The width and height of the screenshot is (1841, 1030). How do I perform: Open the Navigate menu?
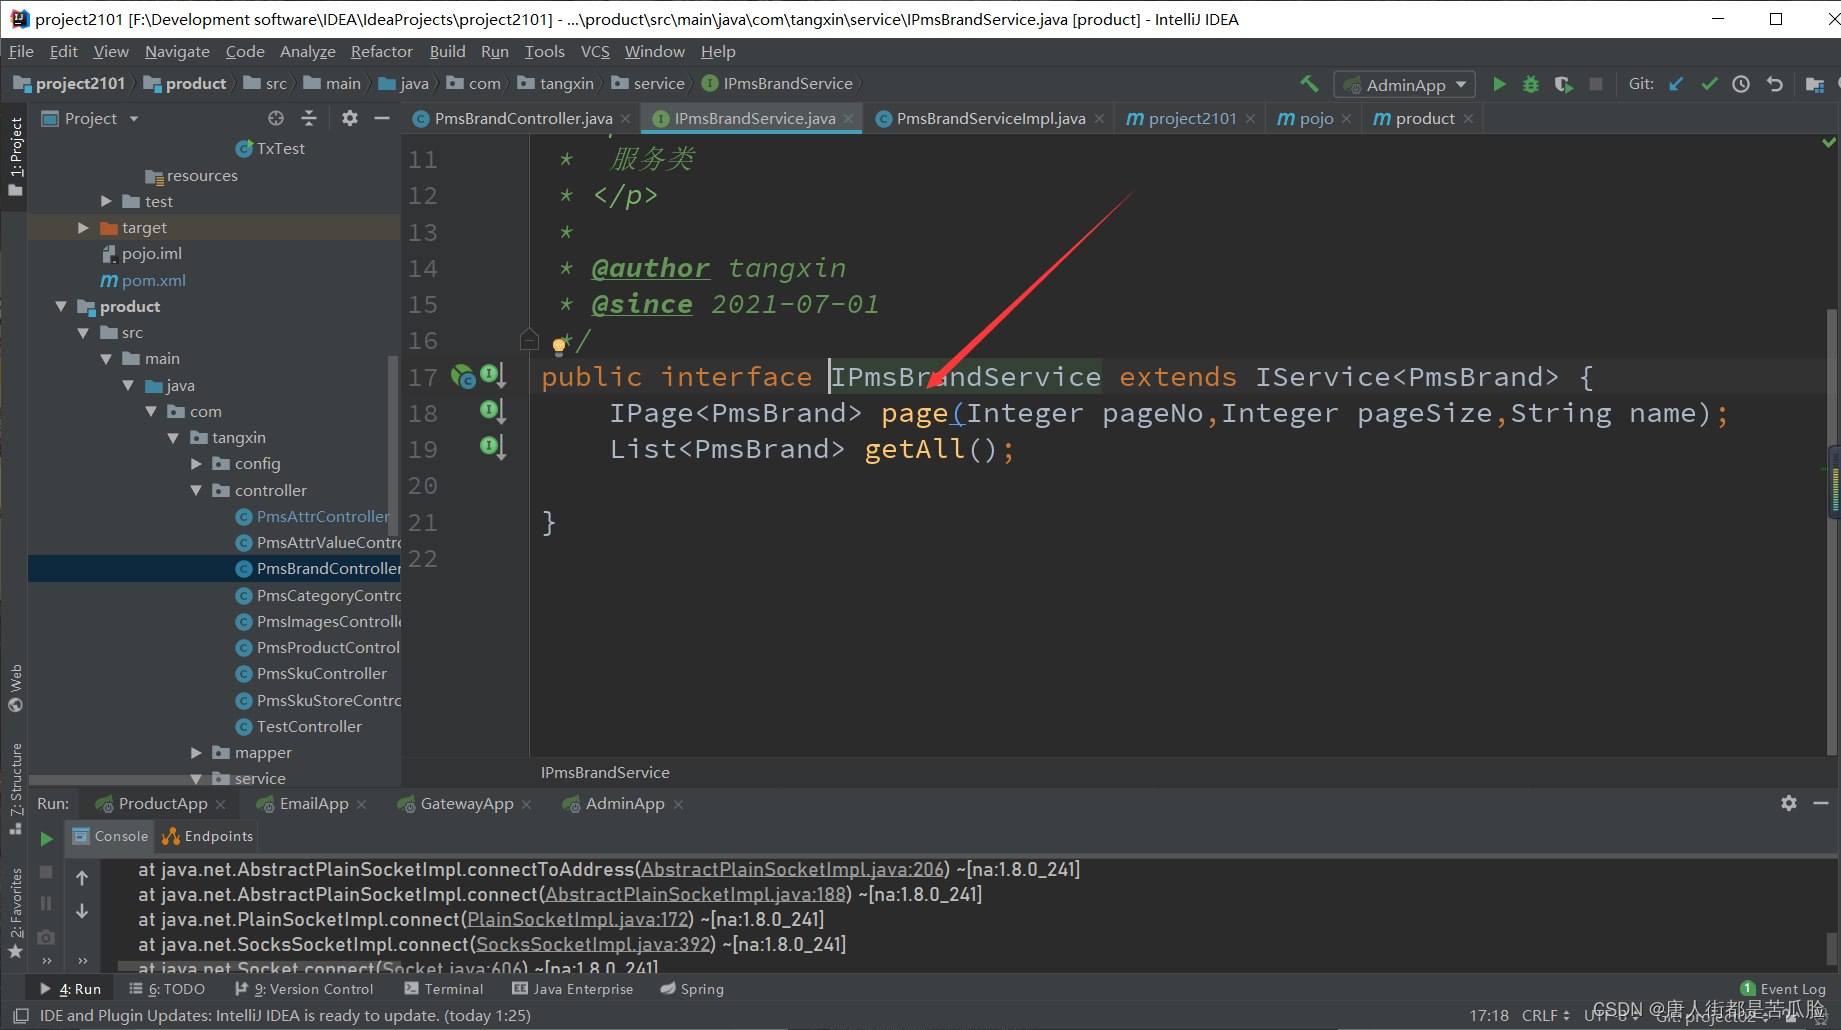point(177,51)
